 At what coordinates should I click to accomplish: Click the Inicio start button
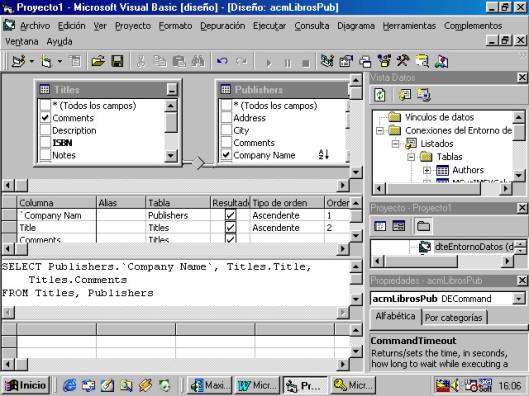tap(26, 385)
